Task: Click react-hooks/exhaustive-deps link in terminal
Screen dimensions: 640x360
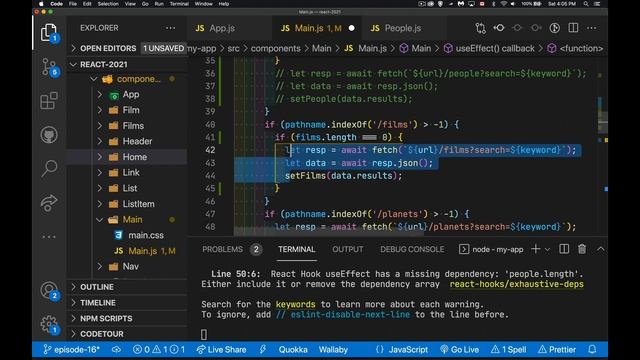Action: [516, 284]
